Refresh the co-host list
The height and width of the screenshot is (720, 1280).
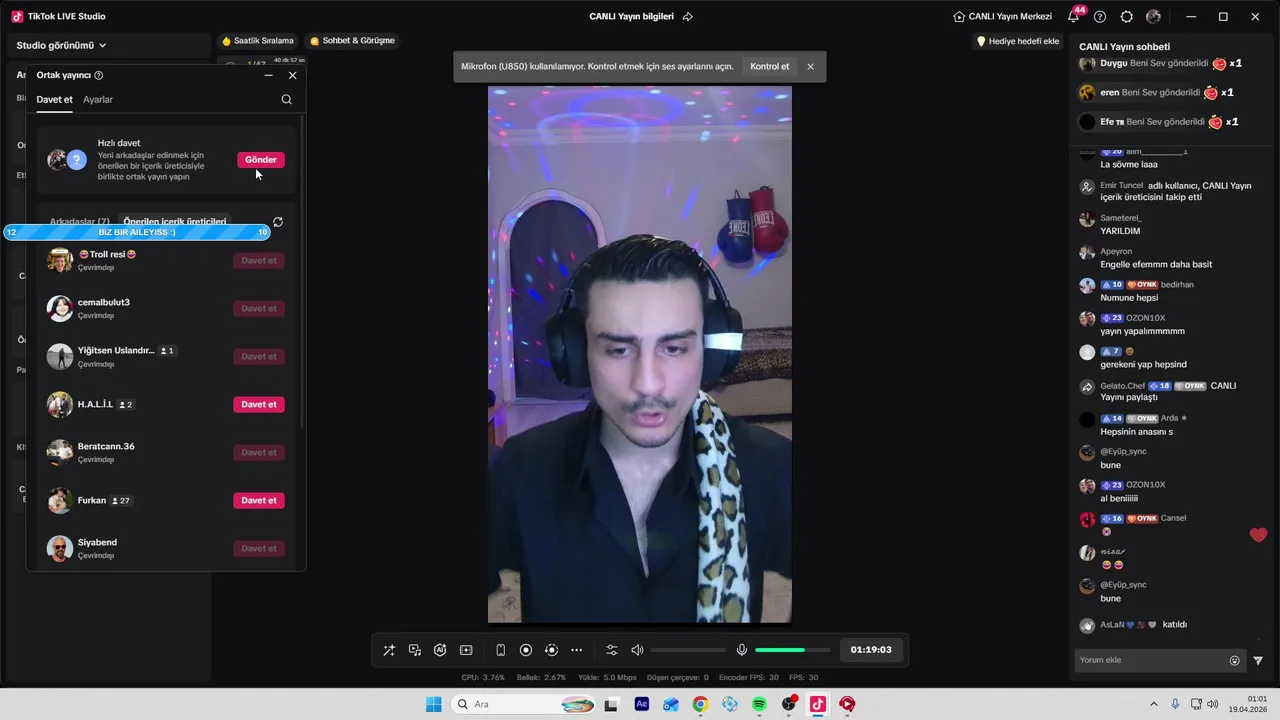pos(278,222)
